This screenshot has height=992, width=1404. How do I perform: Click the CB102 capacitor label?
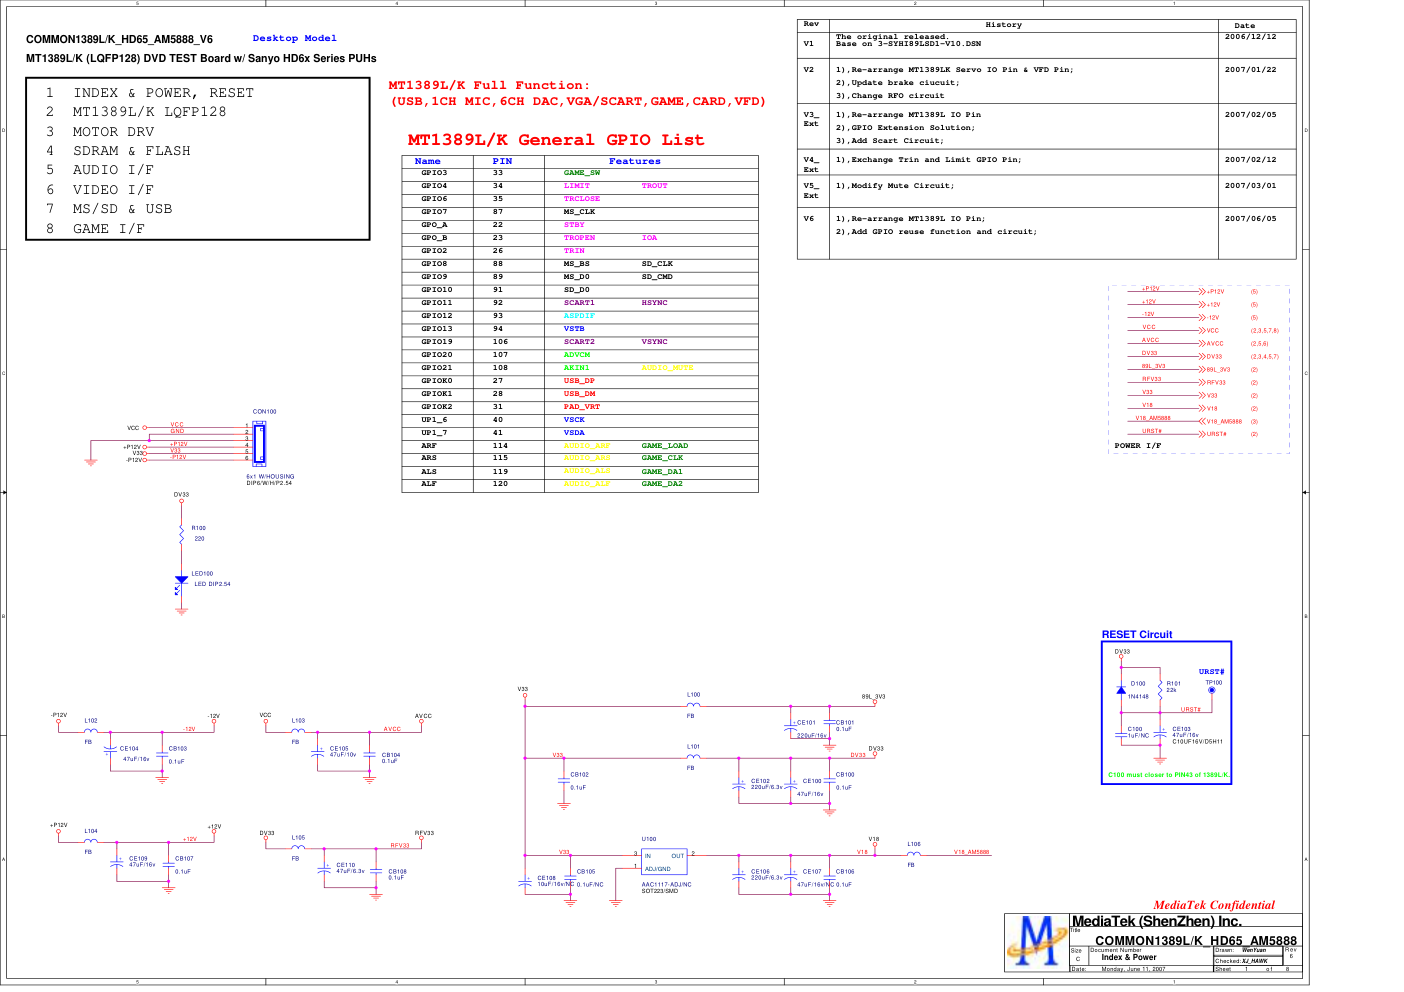coord(579,775)
